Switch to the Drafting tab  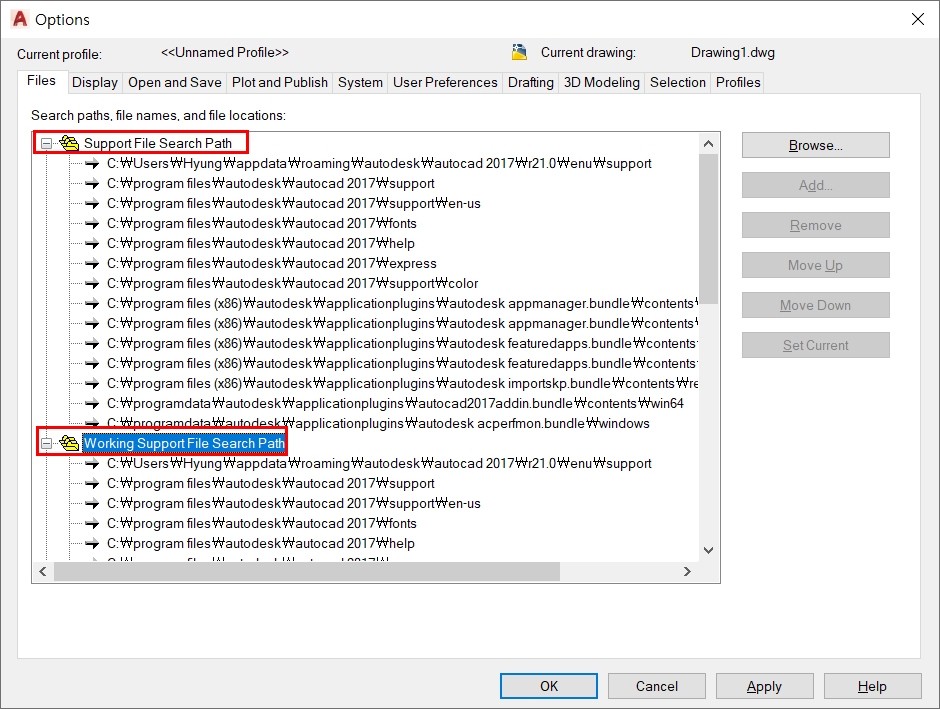[531, 82]
